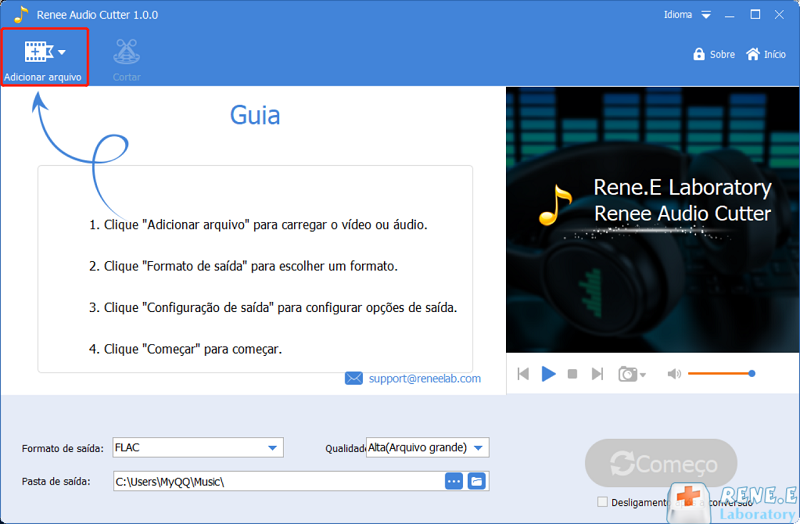The width and height of the screenshot is (800, 524).
Task: Click guide step 4 "Começar" text
Action: coord(171,349)
